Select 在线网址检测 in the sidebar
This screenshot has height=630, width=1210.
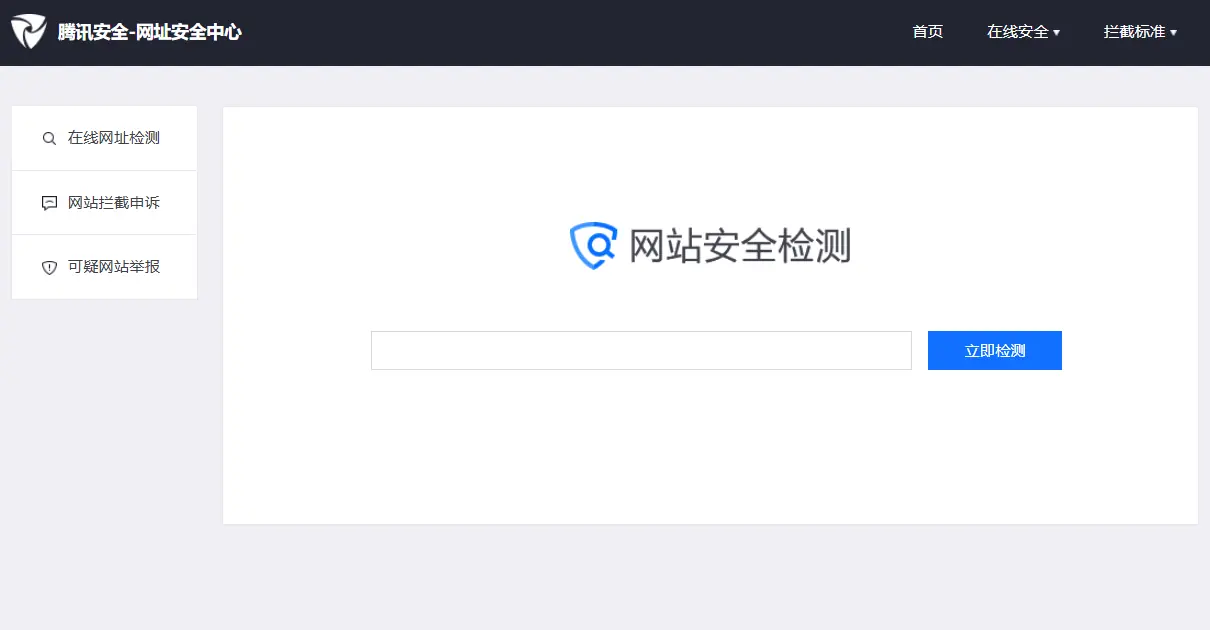(104, 138)
